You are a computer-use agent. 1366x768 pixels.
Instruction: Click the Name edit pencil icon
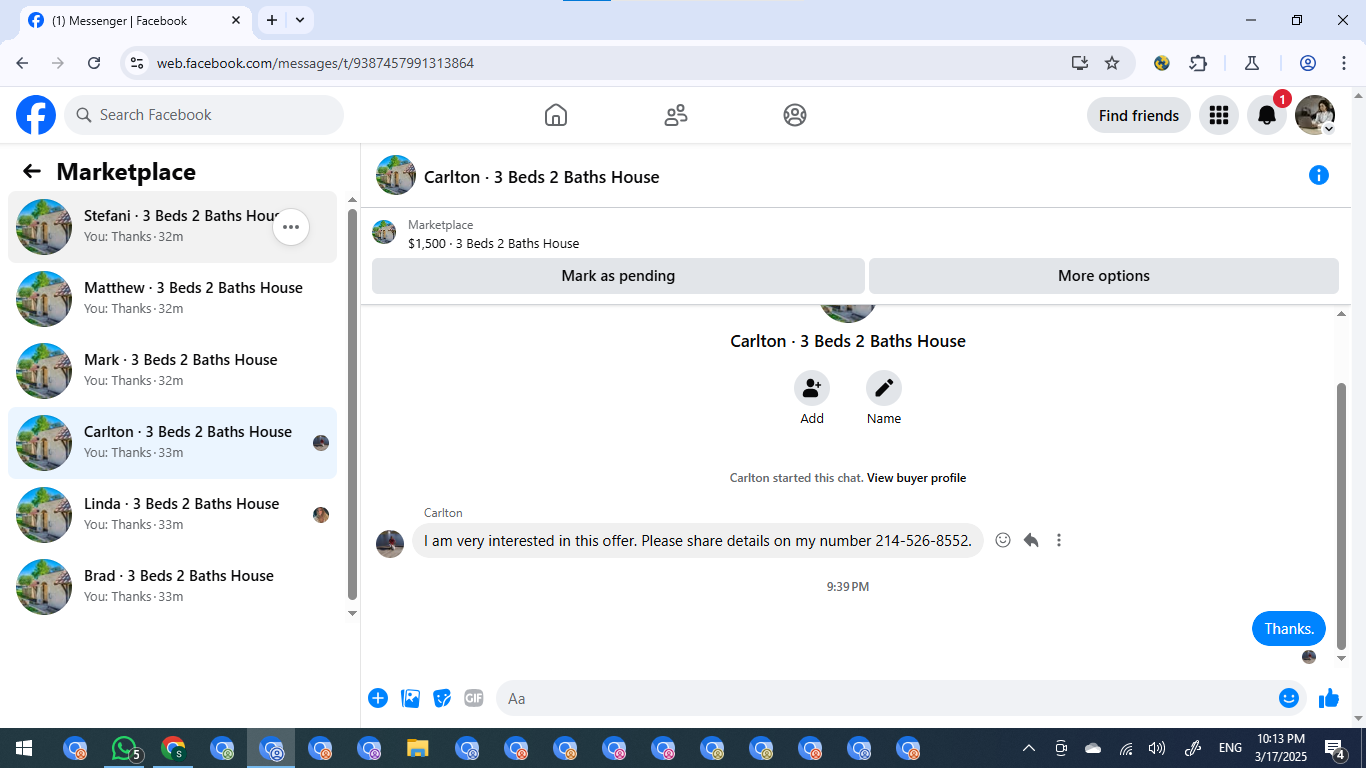[884, 388]
